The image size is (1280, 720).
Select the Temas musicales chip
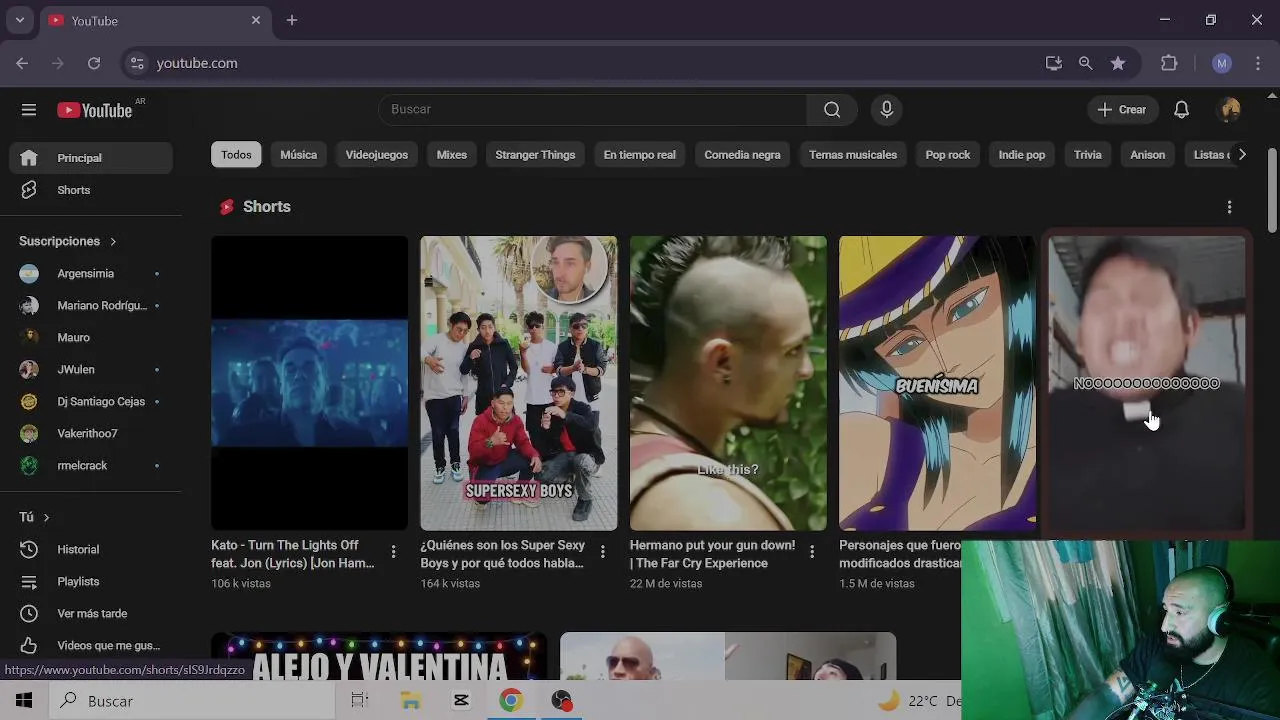tap(853, 155)
